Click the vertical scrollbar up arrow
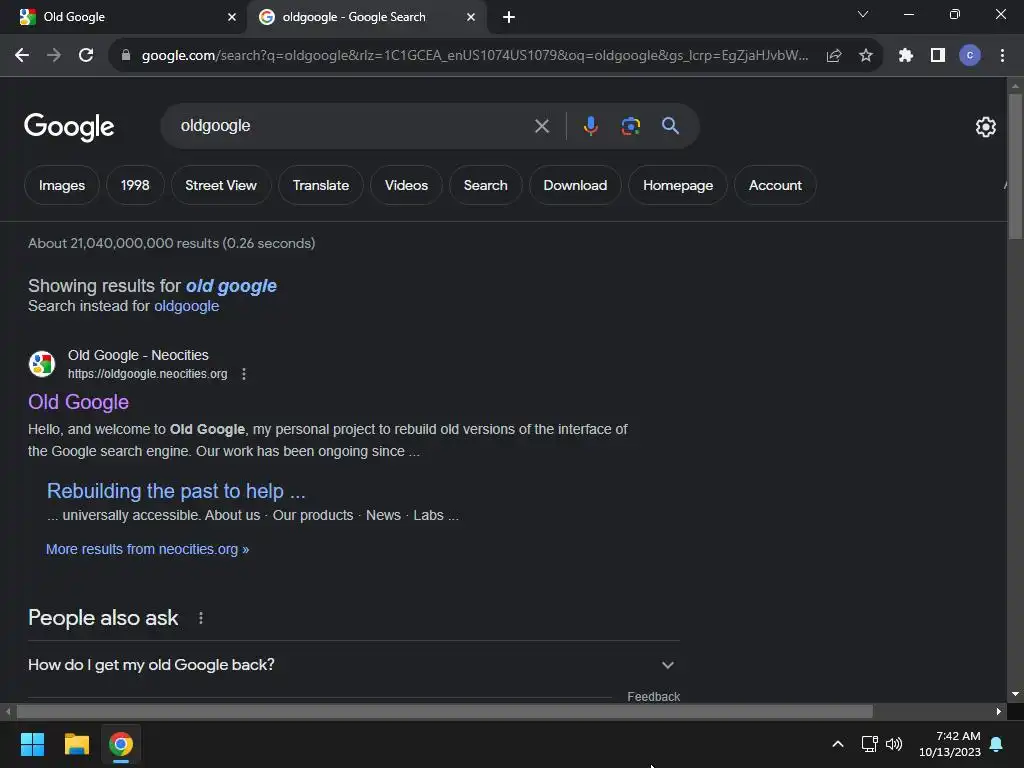Screen dimensions: 1024x768 pyautogui.click(x=1015, y=86)
